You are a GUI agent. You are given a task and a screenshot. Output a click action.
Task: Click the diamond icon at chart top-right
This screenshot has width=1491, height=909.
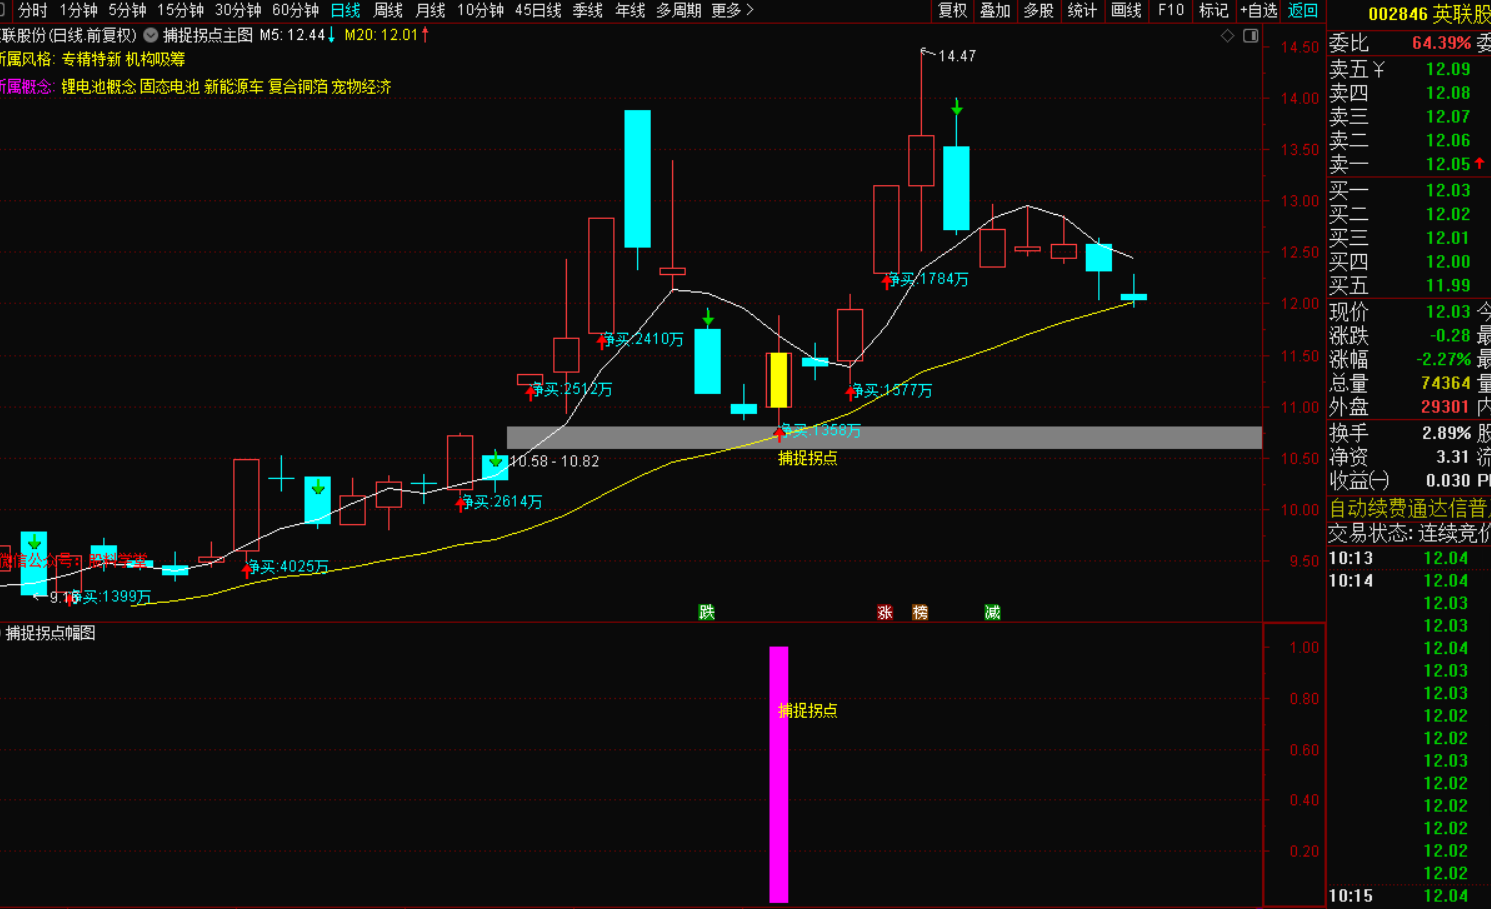coord(1228,36)
